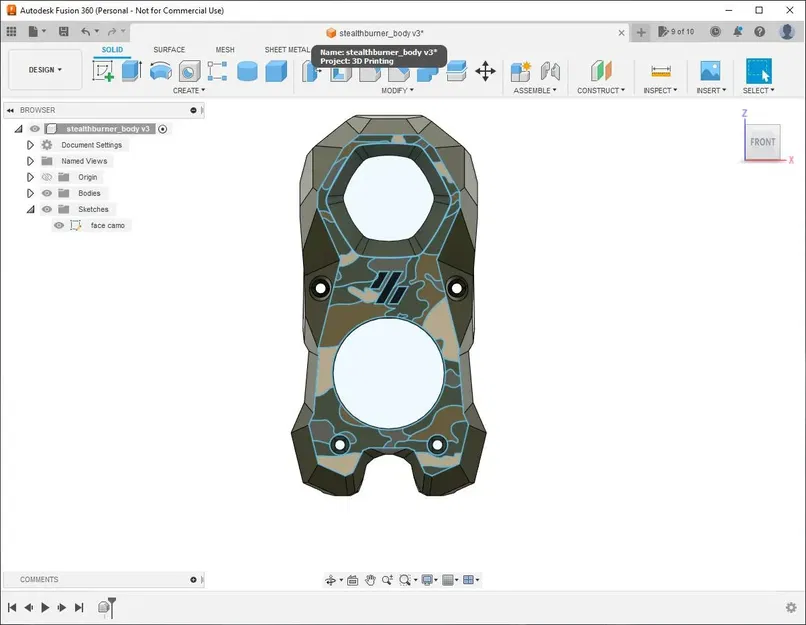The width and height of the screenshot is (806, 625).
Task: Hide the Bodies folder
Action: click(x=47, y=193)
